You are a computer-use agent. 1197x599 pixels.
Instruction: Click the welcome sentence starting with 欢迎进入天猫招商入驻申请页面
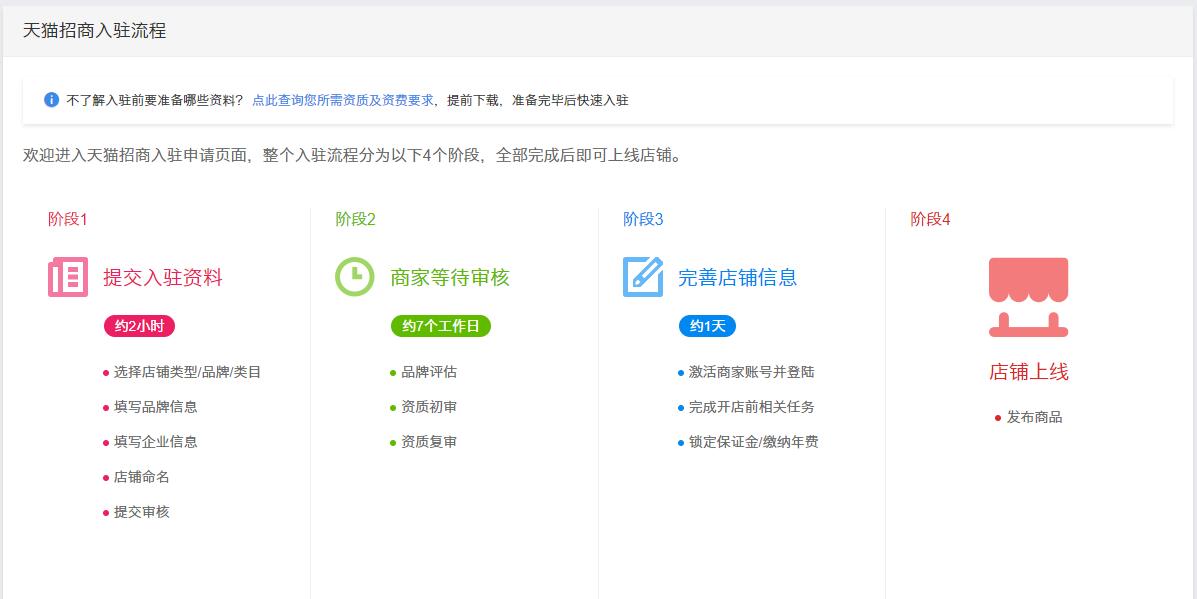pos(352,156)
